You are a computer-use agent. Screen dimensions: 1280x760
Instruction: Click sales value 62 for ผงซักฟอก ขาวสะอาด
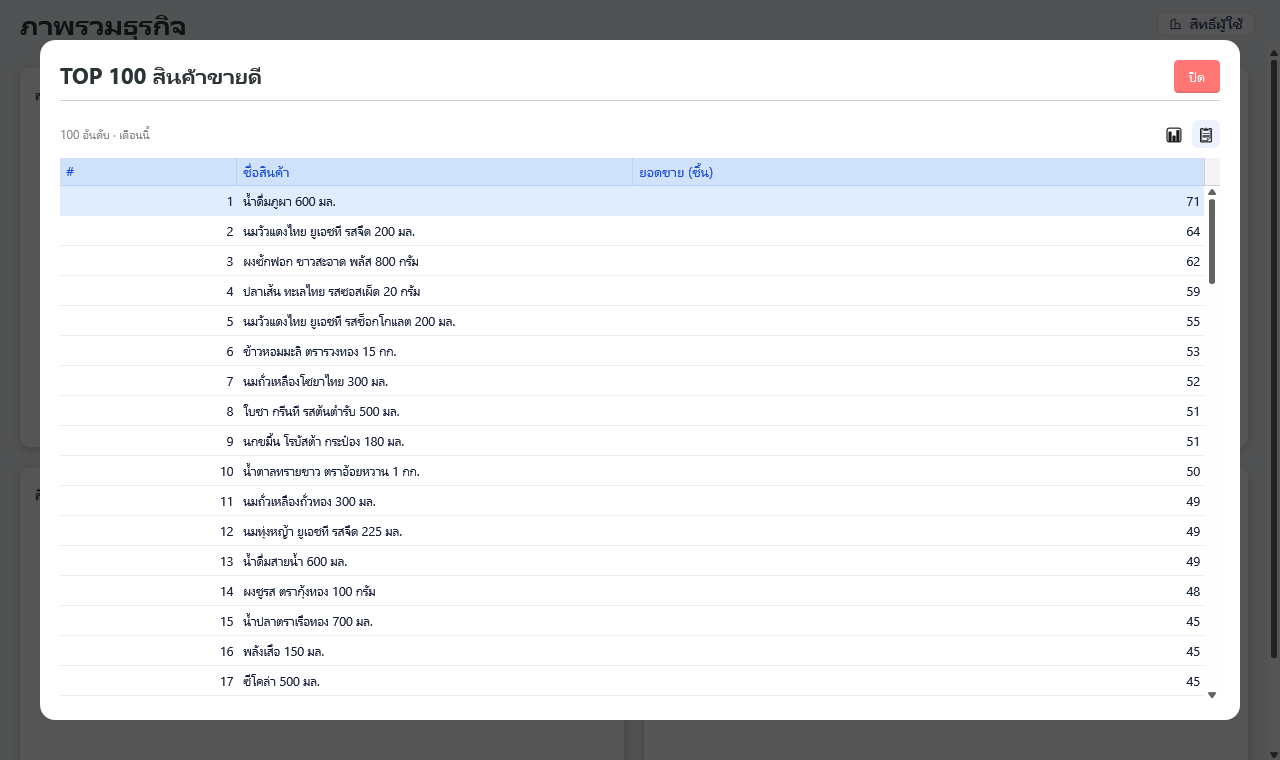[x=1192, y=262]
